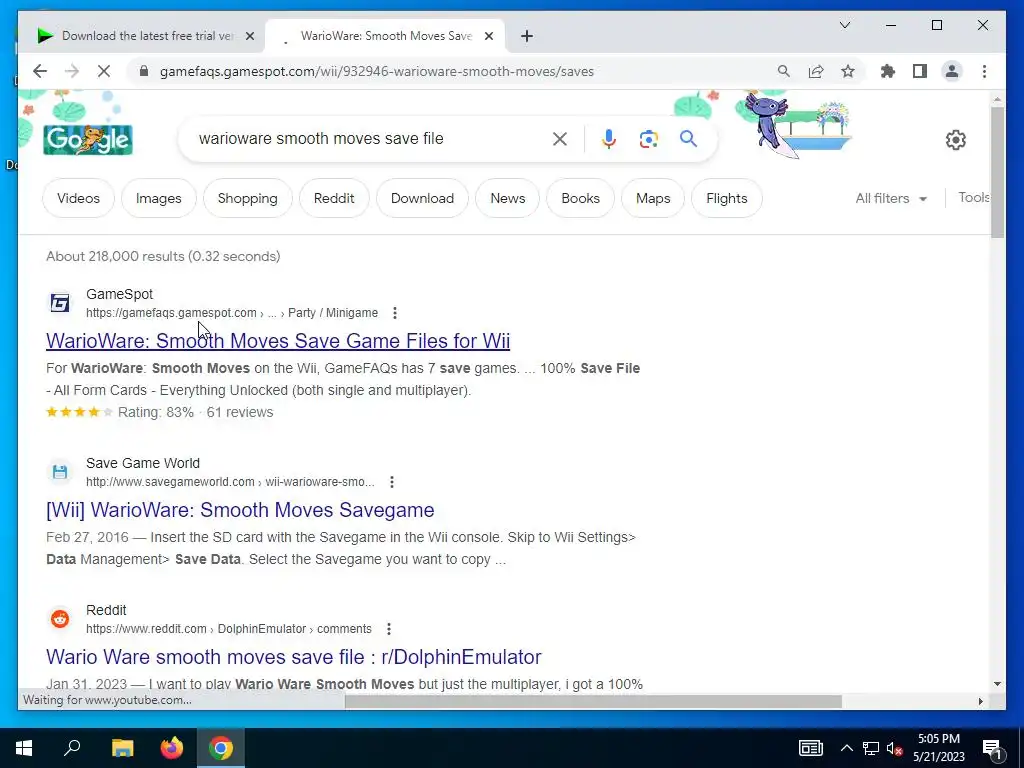Open [Wii] WarioWare: Smooth Moves Savegame link
1024x768 pixels.
click(240, 509)
